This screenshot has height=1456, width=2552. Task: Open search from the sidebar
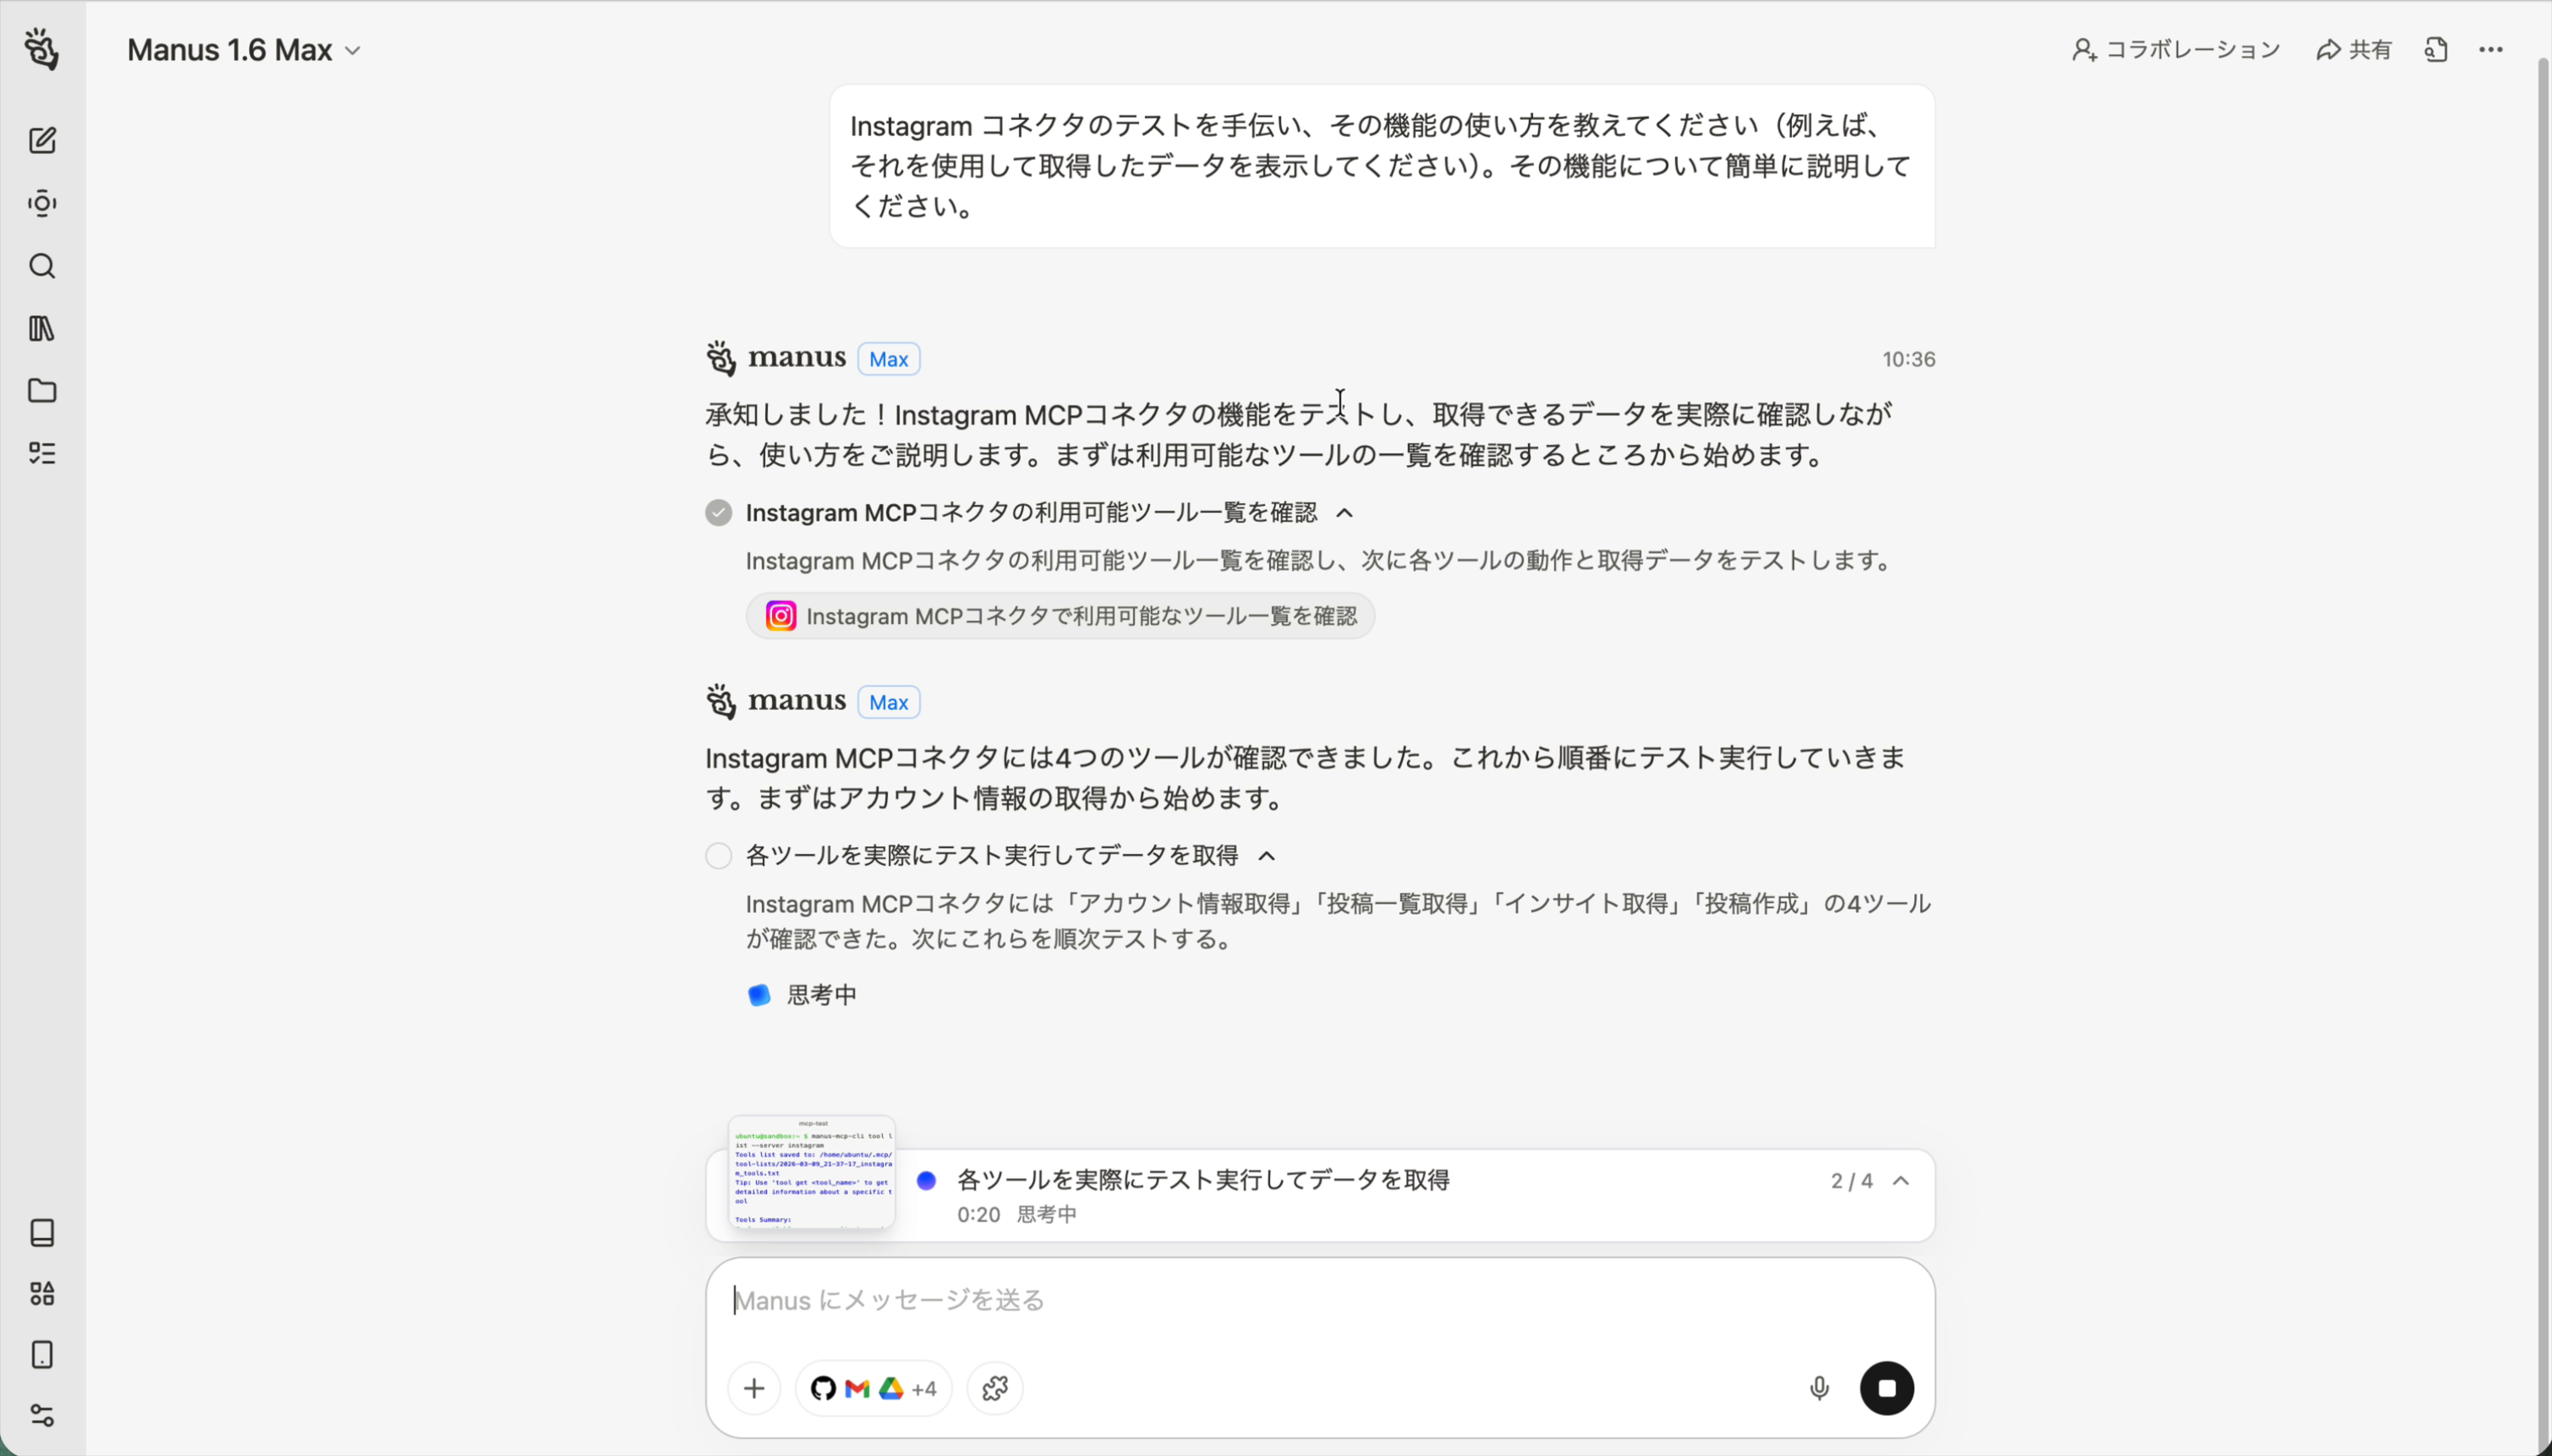pyautogui.click(x=42, y=266)
